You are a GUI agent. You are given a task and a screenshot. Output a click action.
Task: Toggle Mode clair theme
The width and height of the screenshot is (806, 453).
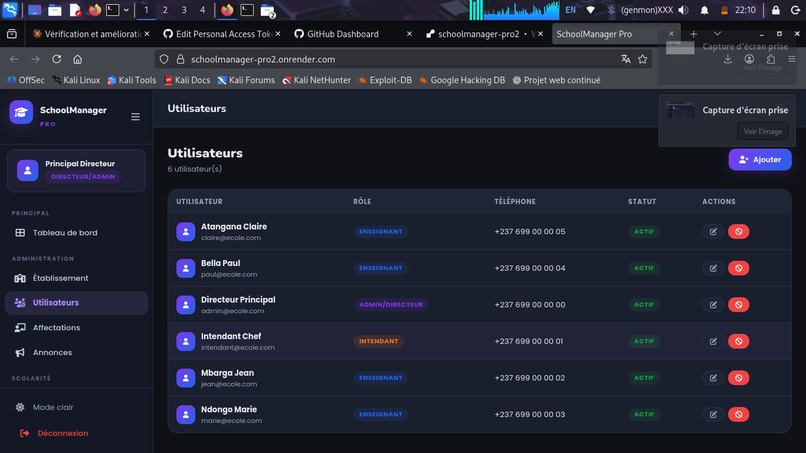click(x=76, y=407)
